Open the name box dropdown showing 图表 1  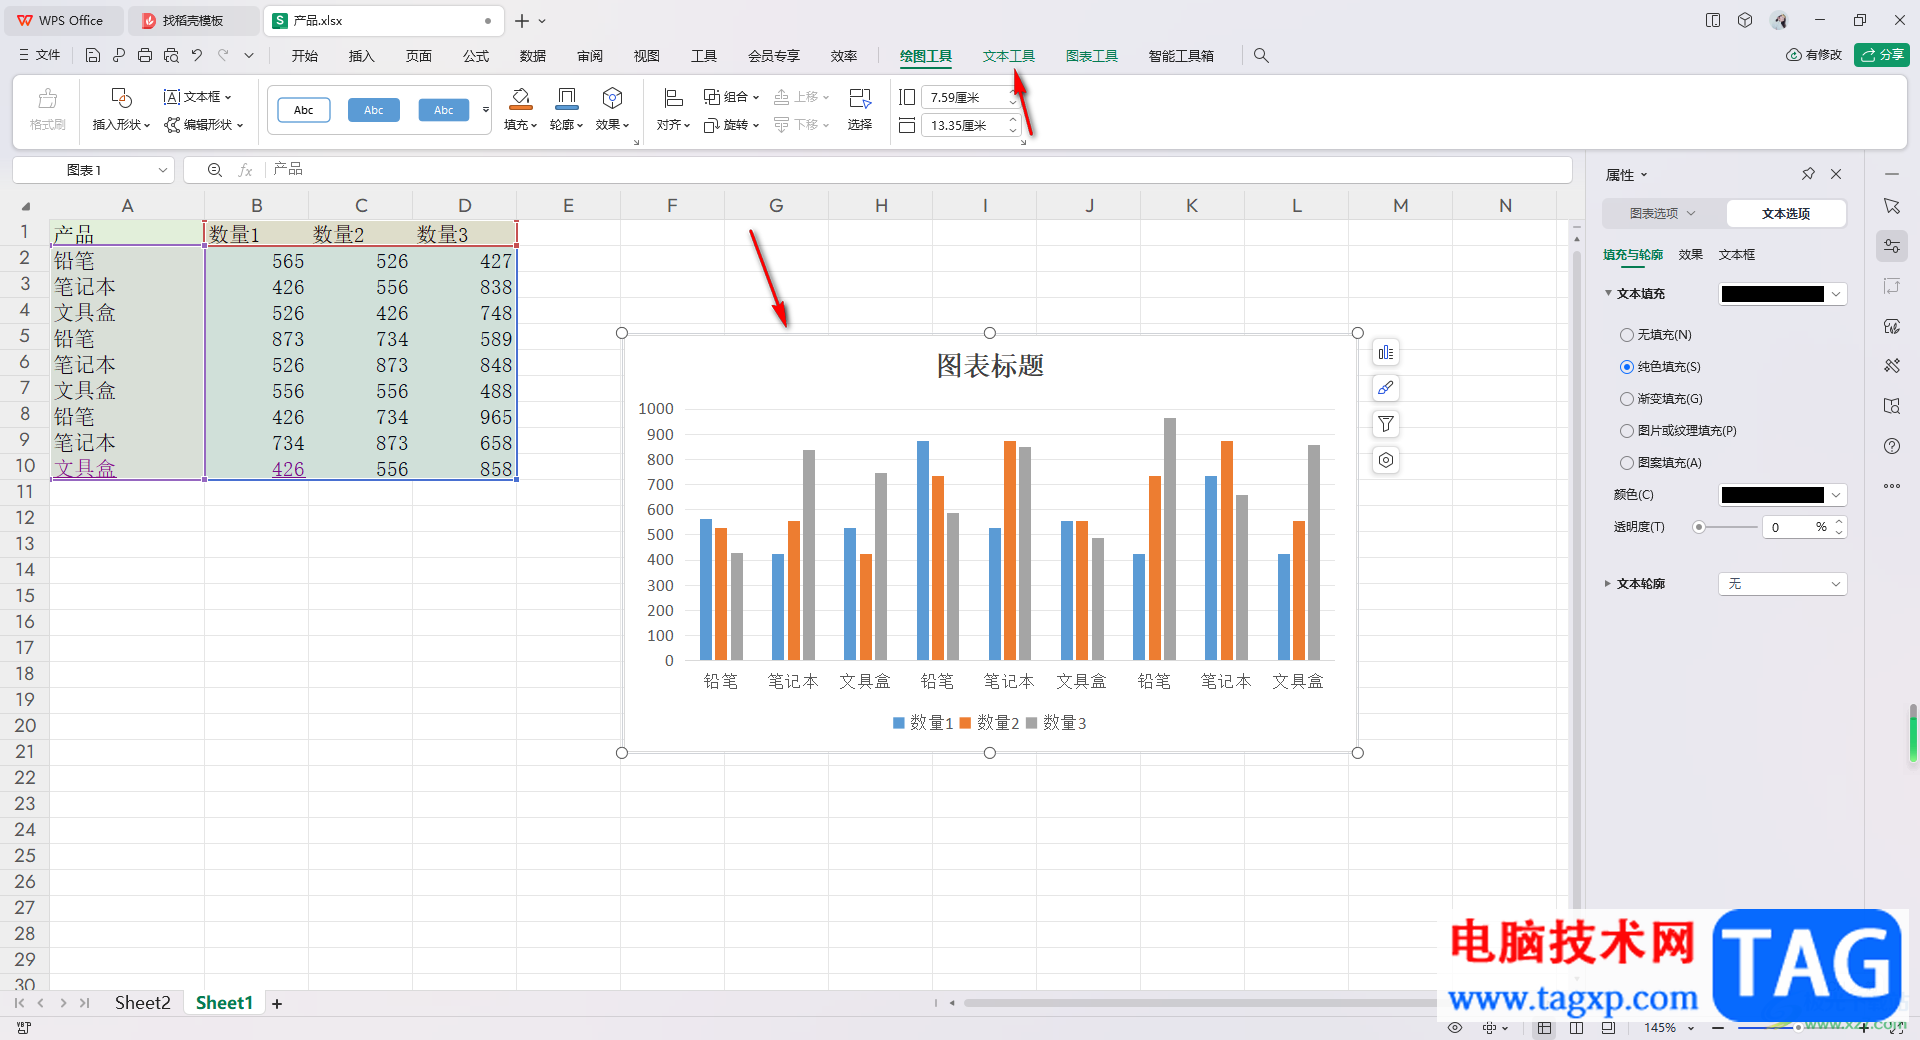162,170
